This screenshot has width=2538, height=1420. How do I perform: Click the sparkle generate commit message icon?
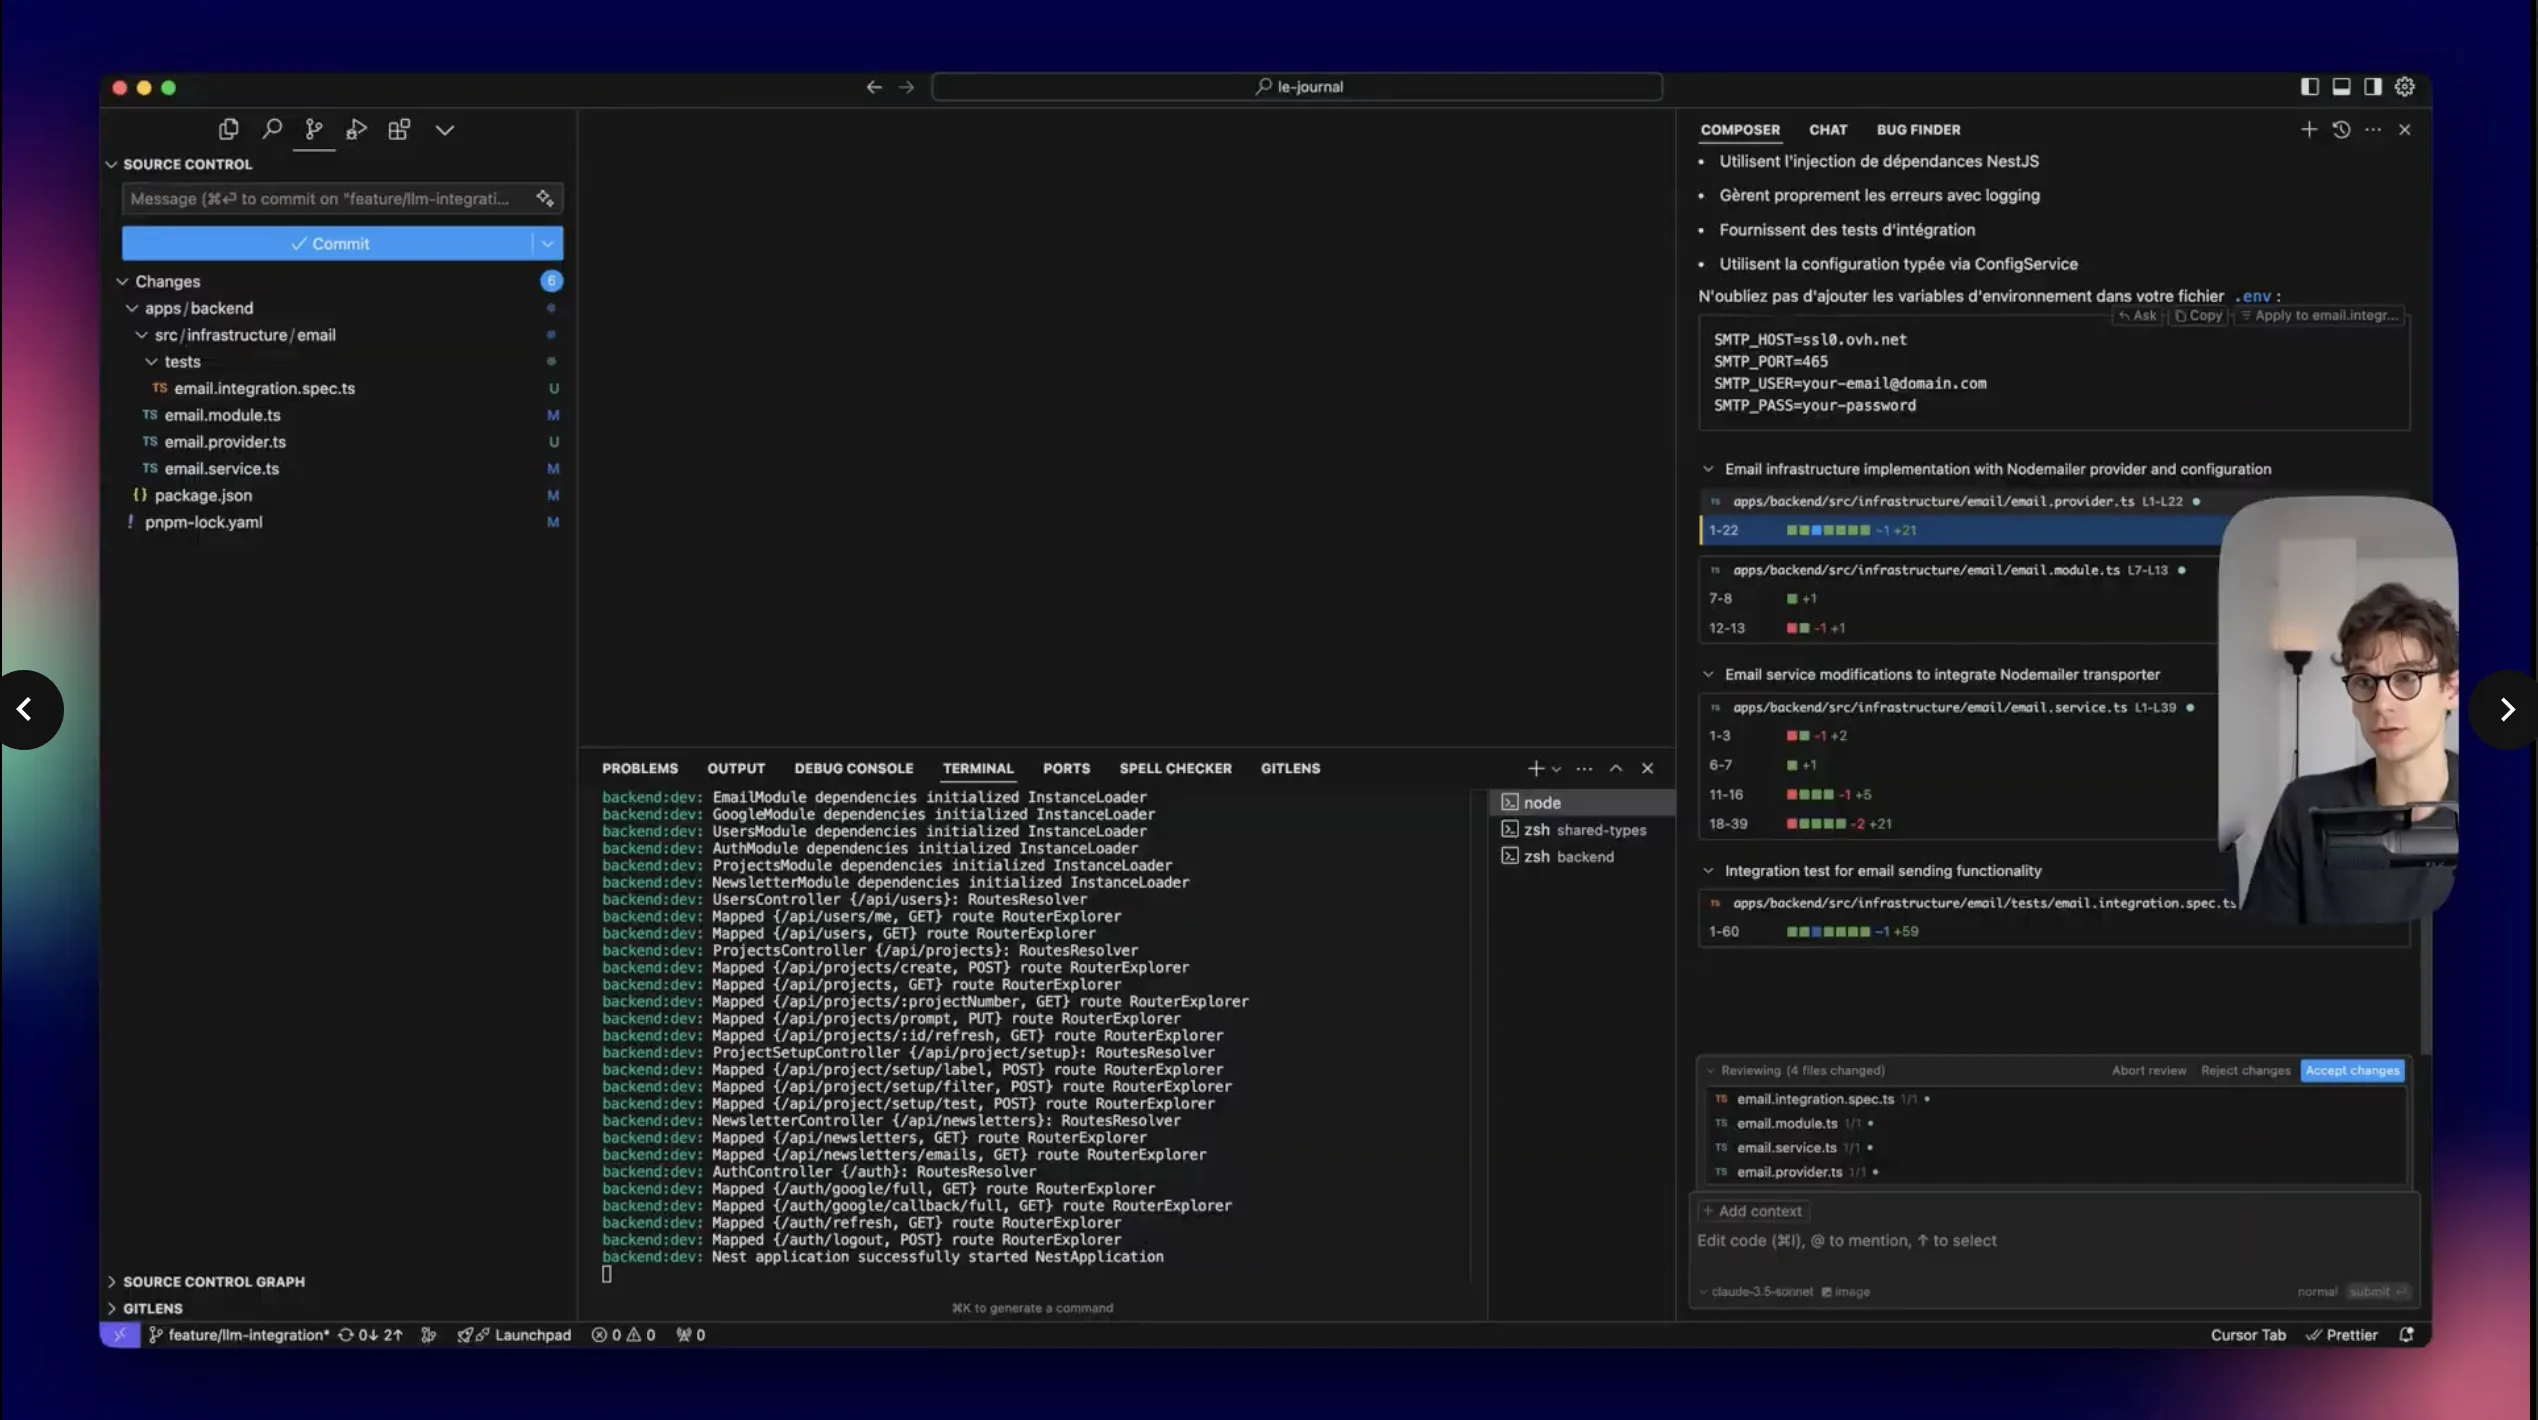(x=545, y=198)
